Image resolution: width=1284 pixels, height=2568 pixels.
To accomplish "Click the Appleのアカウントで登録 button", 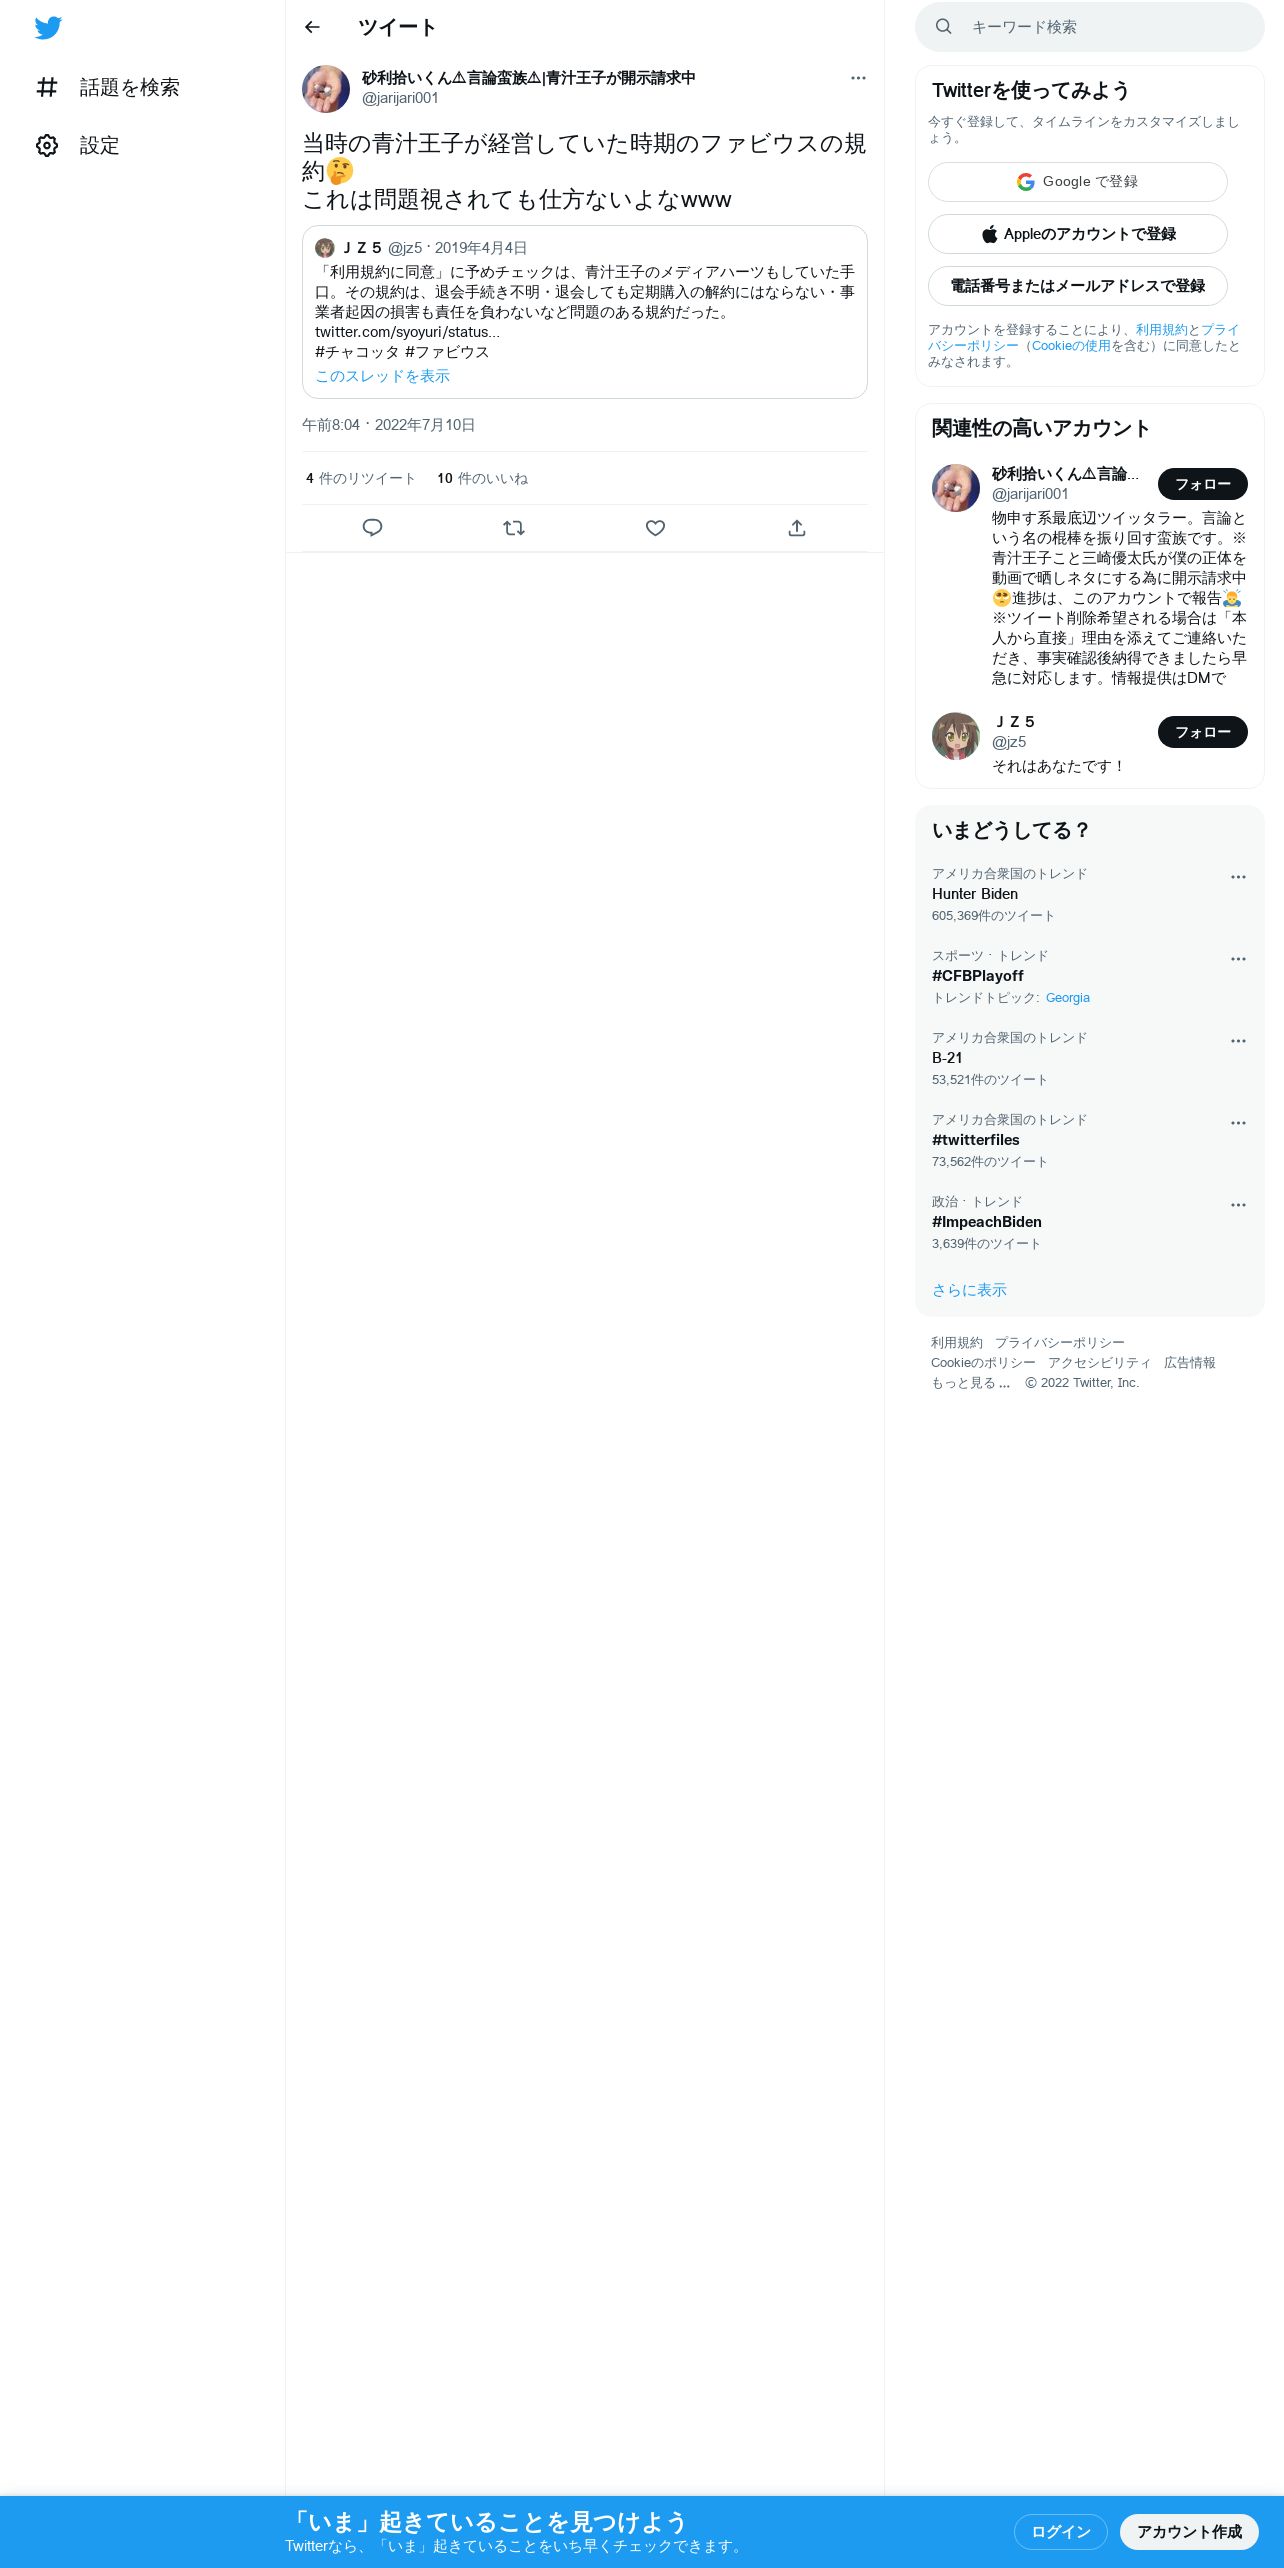I will (x=1078, y=234).
